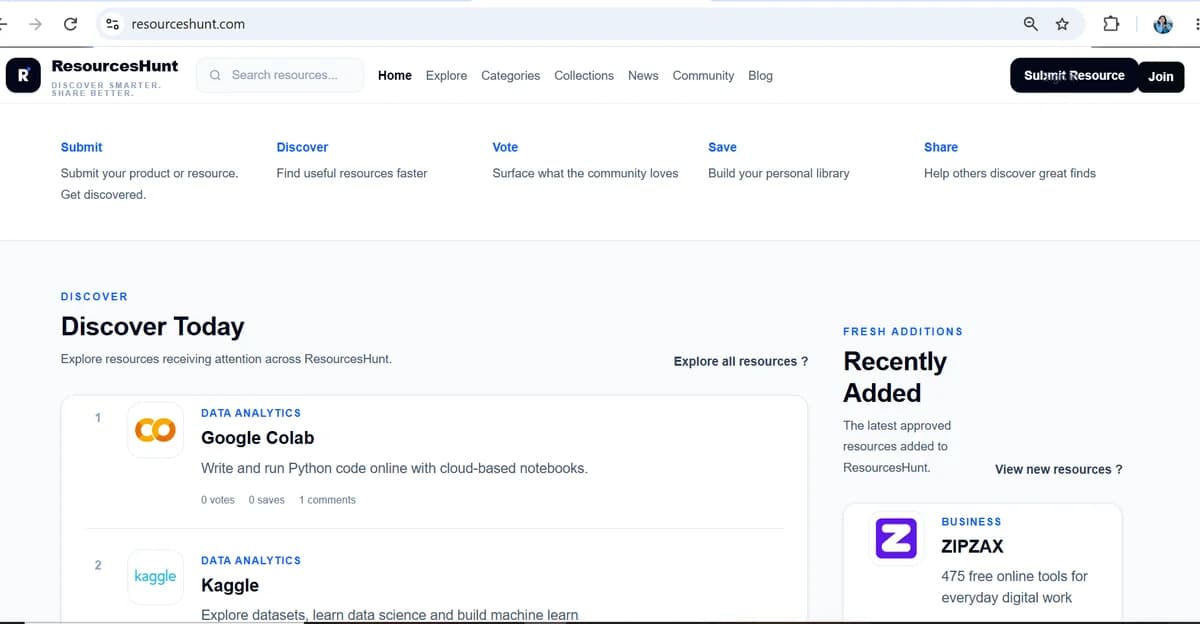Click the 0 saves count for Google Colab
The height and width of the screenshot is (624, 1200).
click(267, 500)
